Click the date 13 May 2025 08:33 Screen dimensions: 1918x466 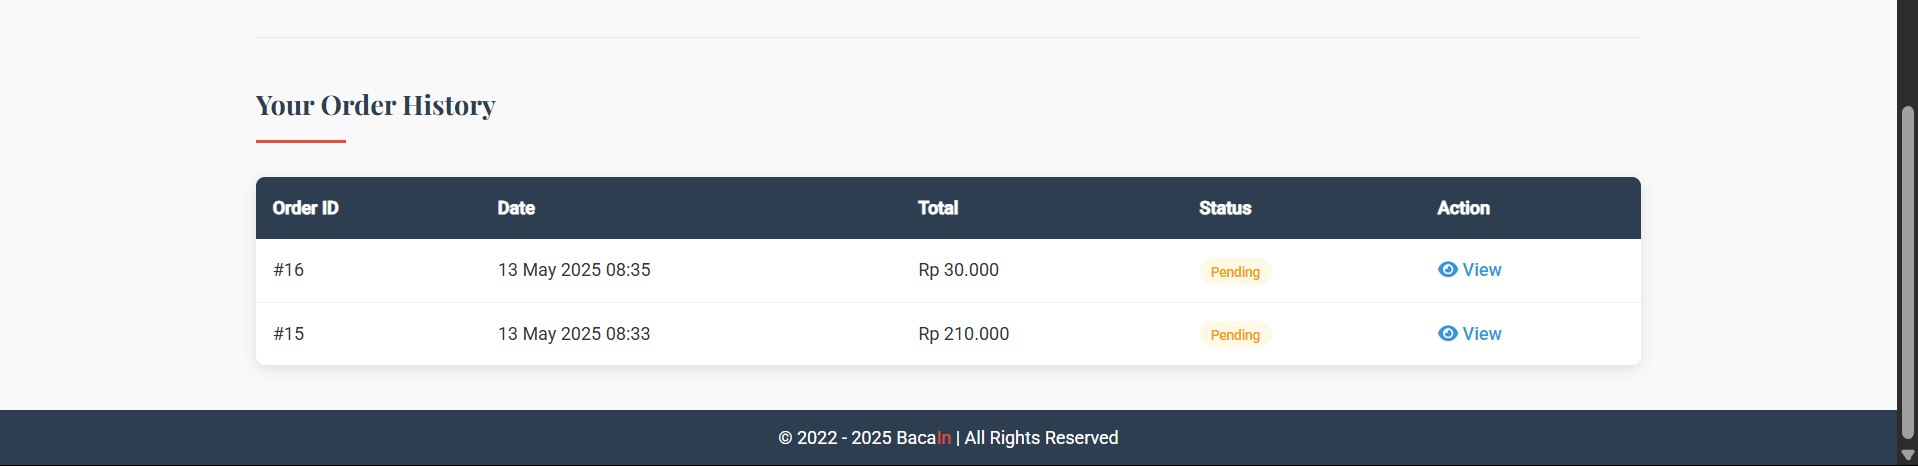pos(574,334)
